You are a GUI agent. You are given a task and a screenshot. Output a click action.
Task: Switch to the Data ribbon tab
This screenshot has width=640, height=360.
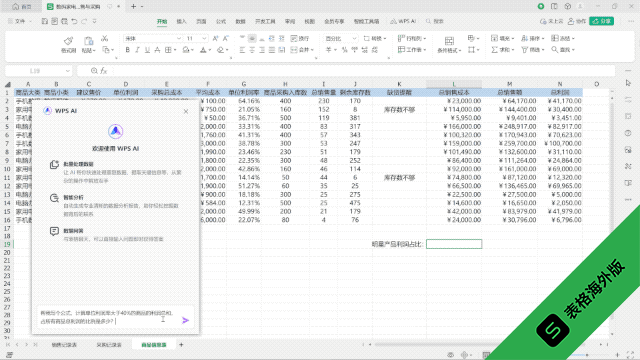click(240, 21)
